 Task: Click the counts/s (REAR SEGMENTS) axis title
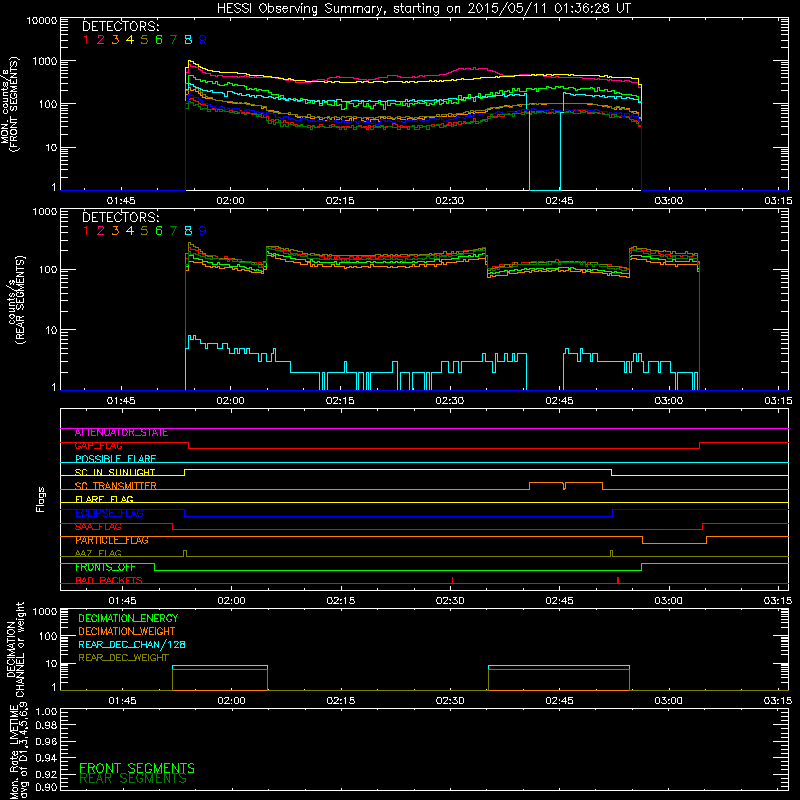coord(15,300)
